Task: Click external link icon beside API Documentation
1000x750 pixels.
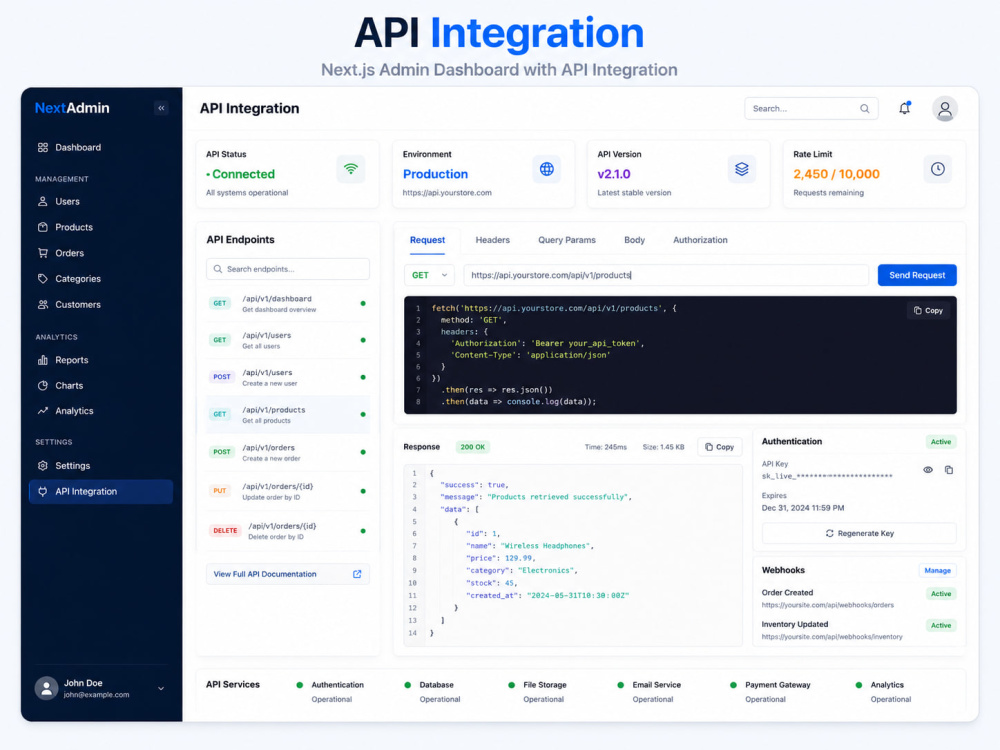Action: coord(357,574)
